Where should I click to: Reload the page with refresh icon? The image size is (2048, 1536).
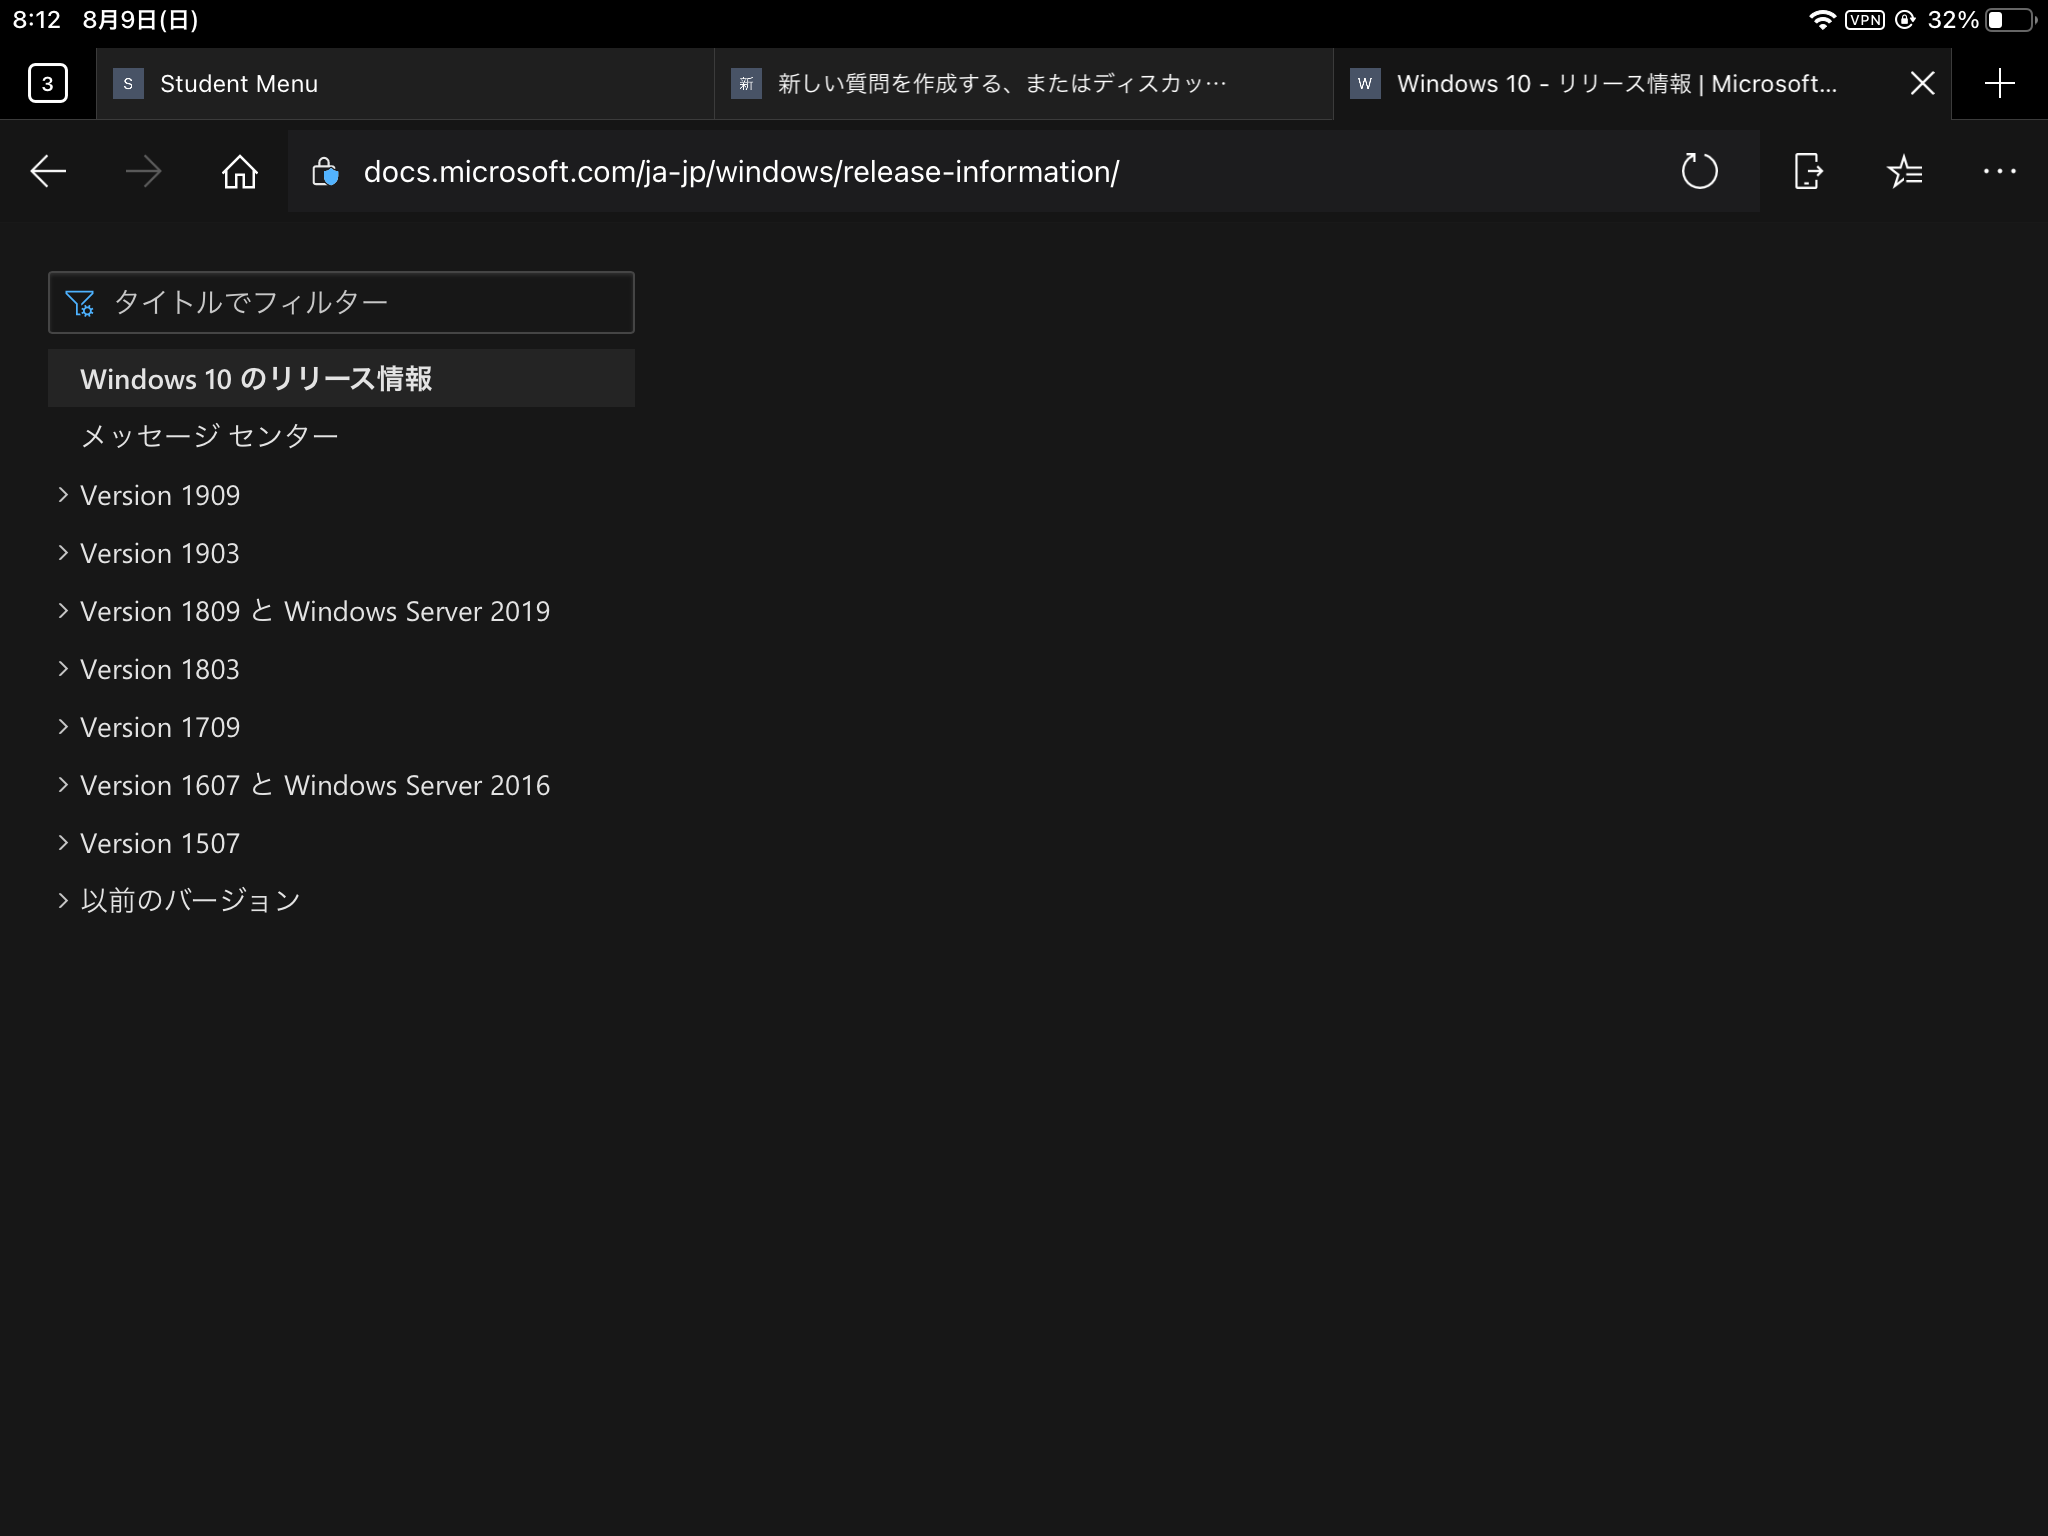pos(1699,172)
